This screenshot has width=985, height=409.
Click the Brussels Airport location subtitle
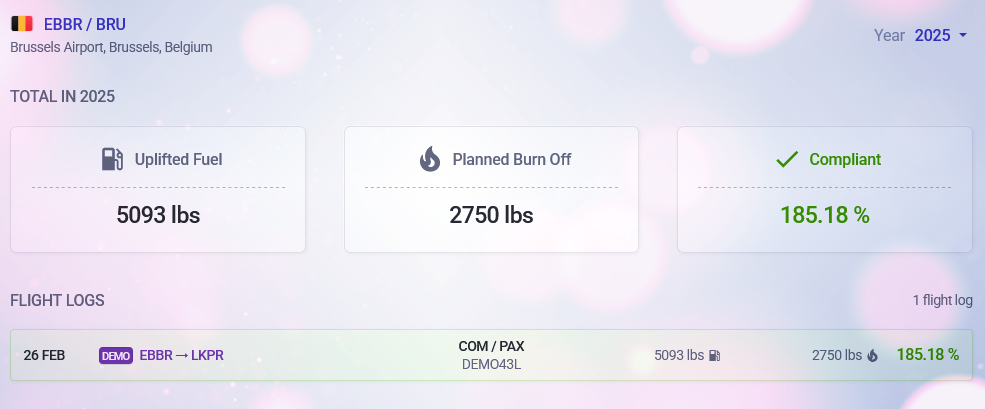click(111, 47)
